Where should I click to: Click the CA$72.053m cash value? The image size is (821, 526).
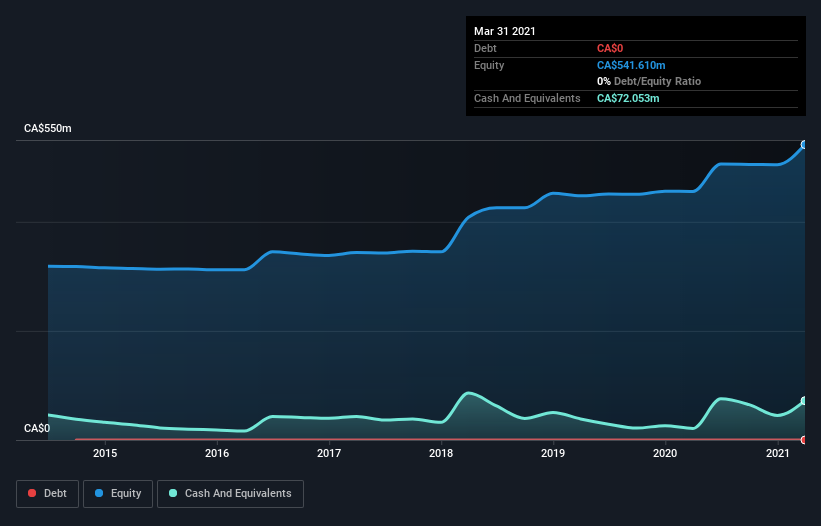(628, 98)
